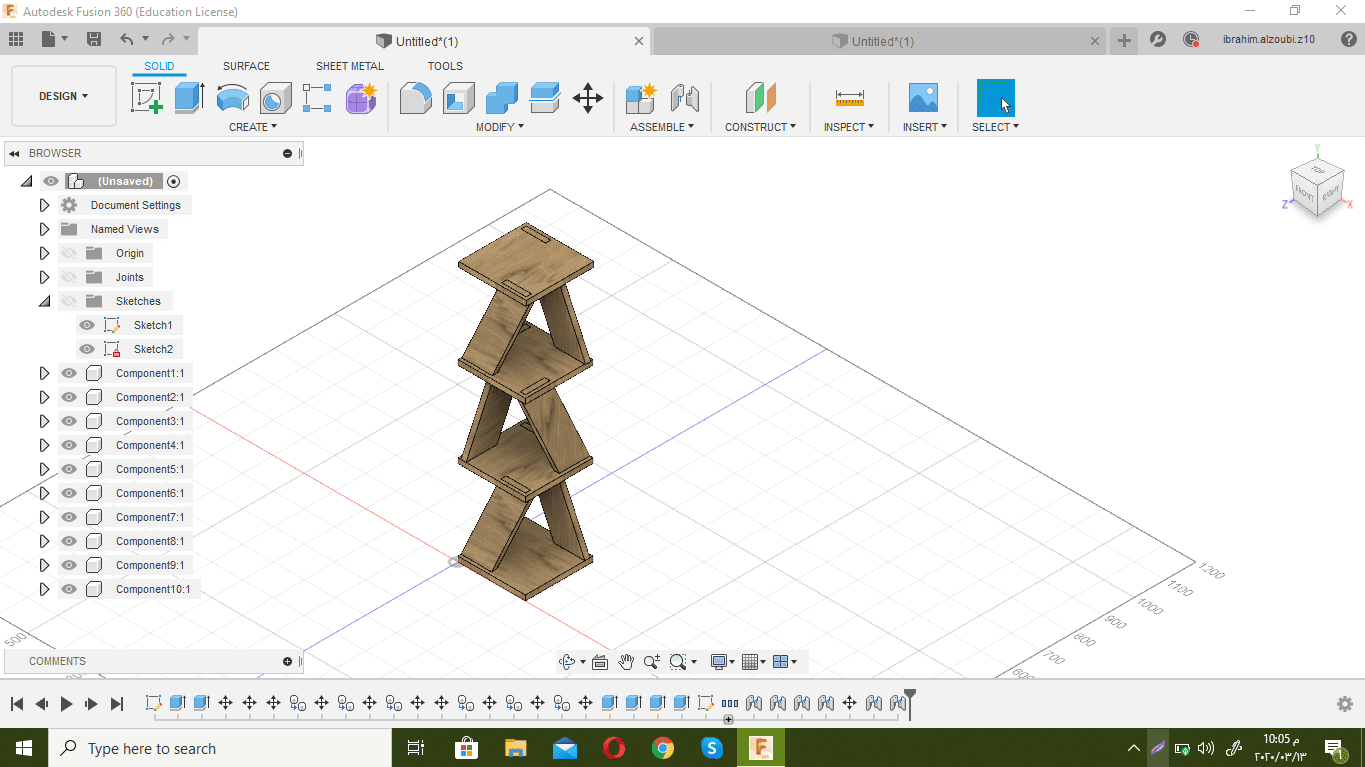Expand Component2:1 node

(44, 397)
